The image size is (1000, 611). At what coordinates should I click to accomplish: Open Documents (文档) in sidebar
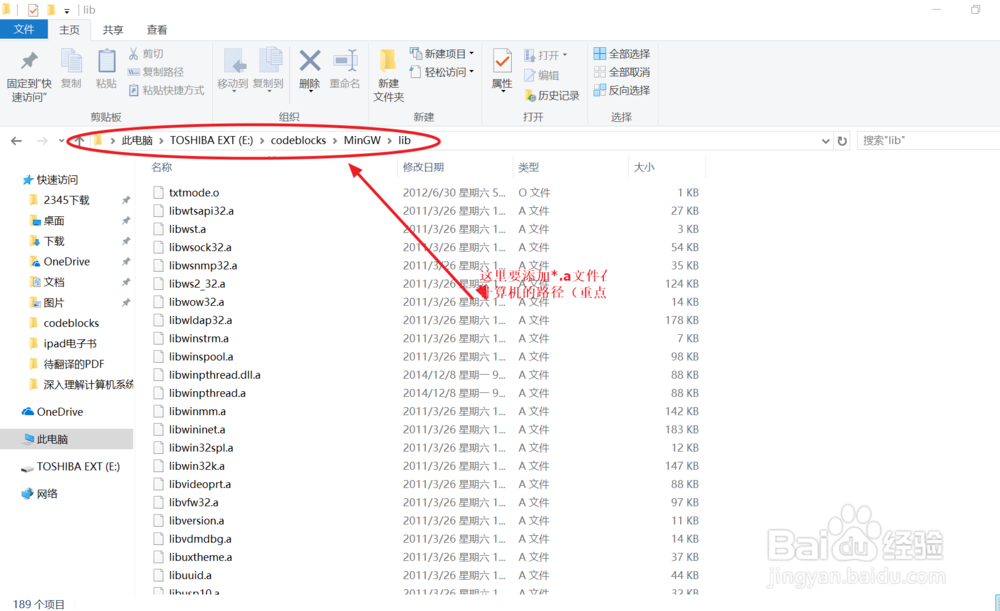click(48, 282)
